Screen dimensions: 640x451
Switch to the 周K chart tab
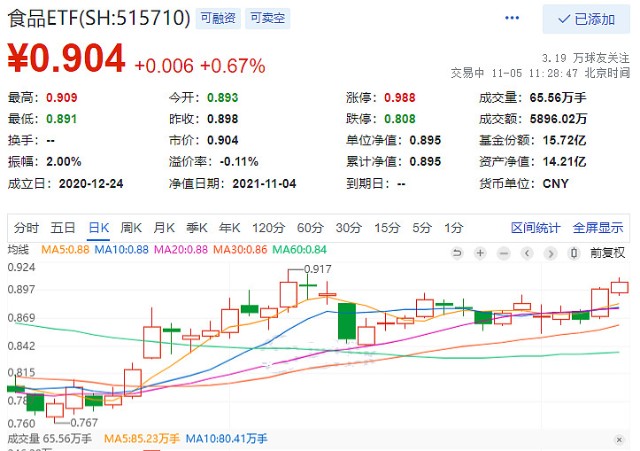pos(132,227)
